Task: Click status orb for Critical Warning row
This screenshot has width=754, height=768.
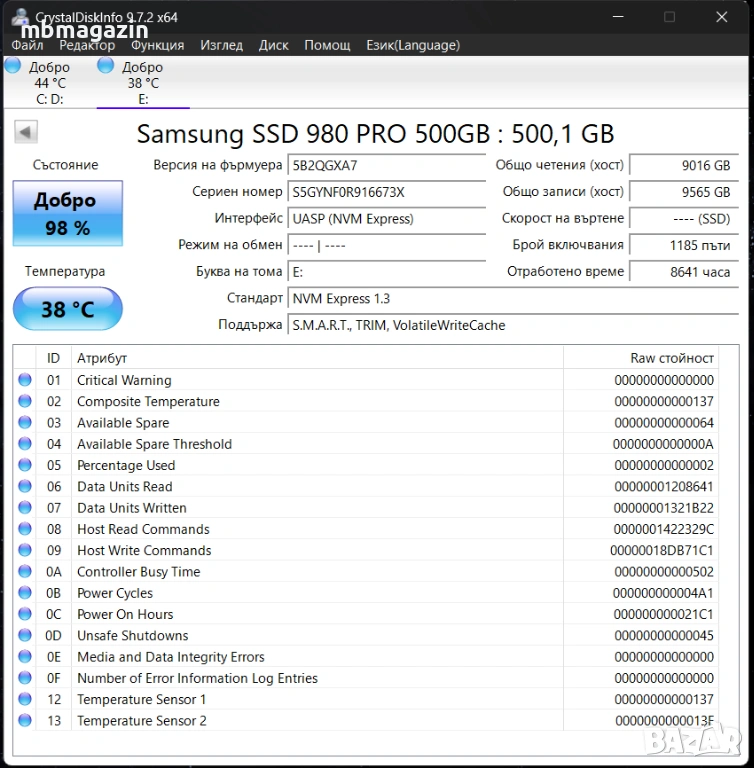Action: click(x=25, y=380)
